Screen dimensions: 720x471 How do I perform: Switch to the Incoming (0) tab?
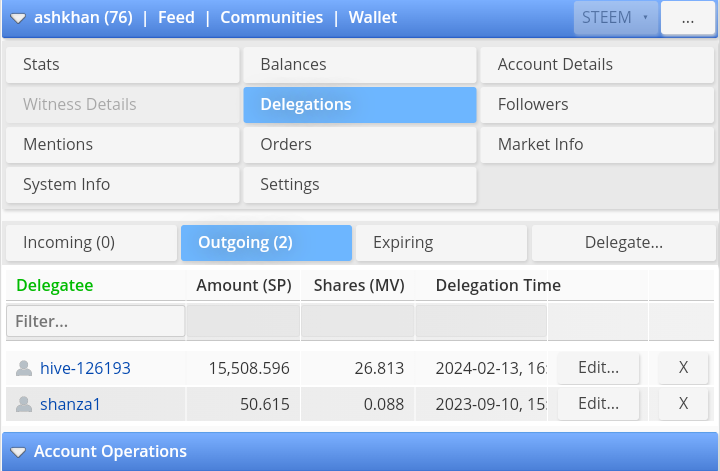91,242
